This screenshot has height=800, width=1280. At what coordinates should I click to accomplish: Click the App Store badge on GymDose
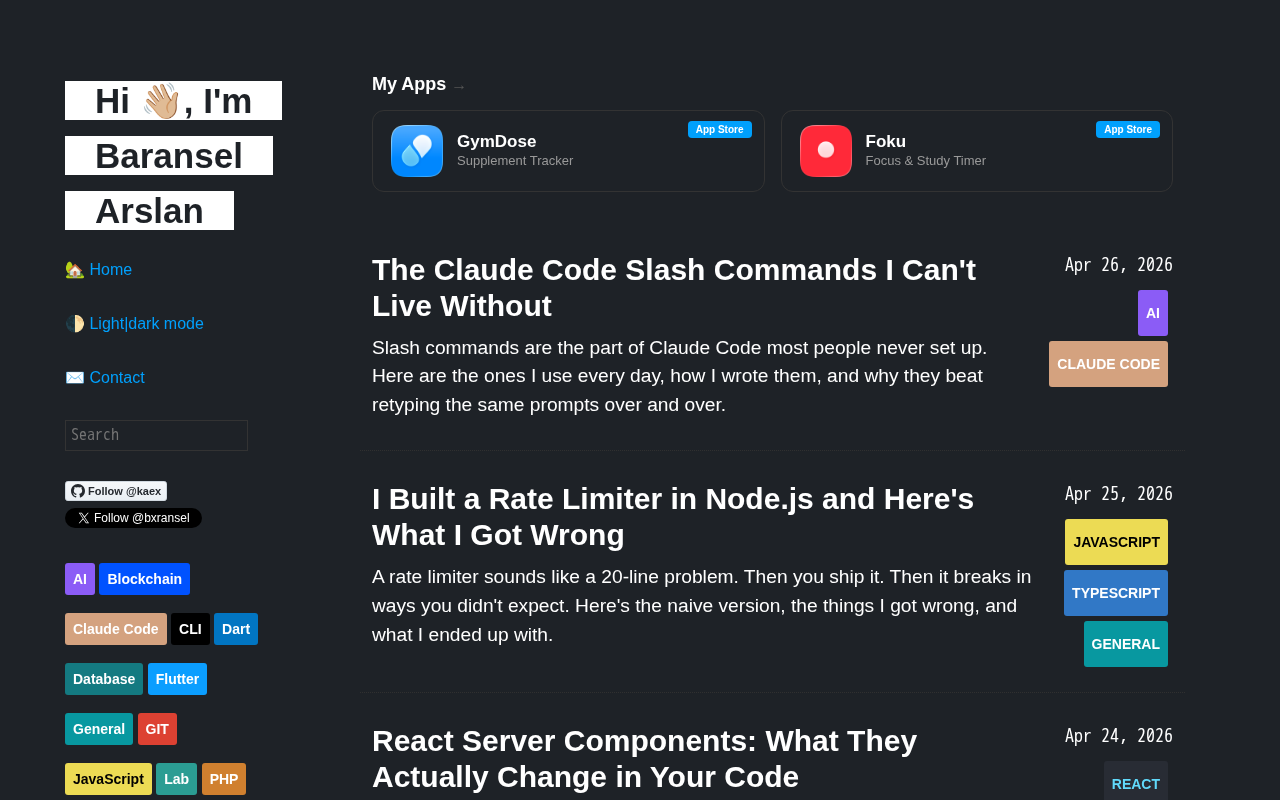720,130
